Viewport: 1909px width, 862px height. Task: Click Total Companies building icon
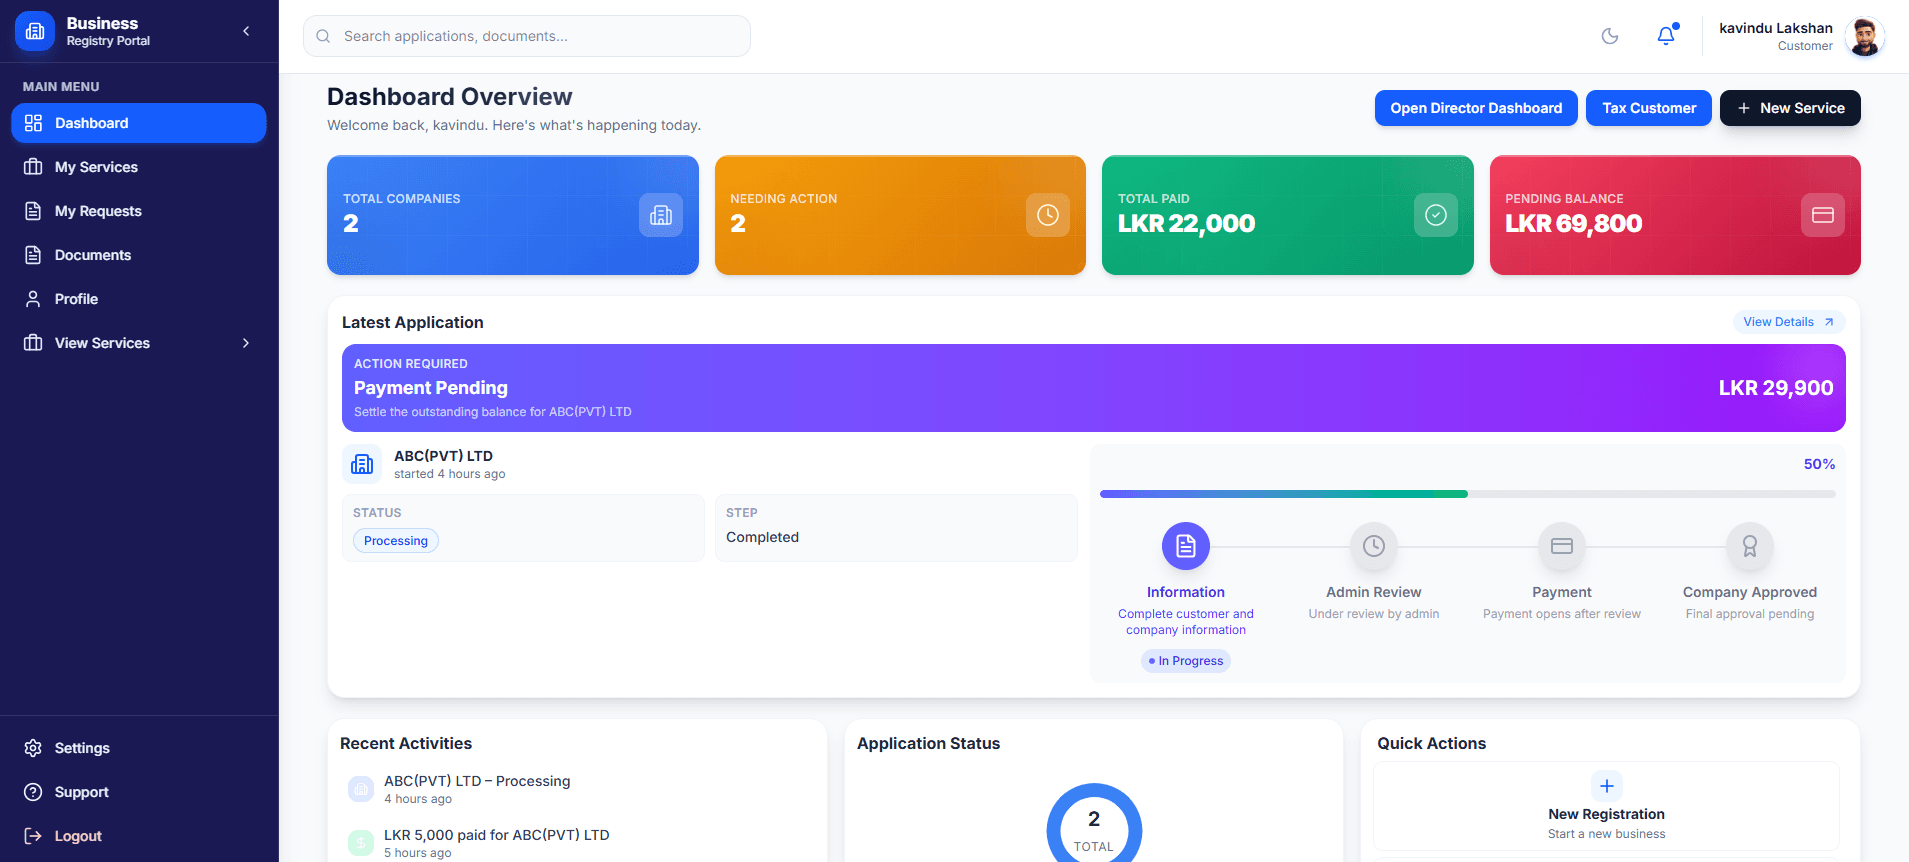click(661, 215)
